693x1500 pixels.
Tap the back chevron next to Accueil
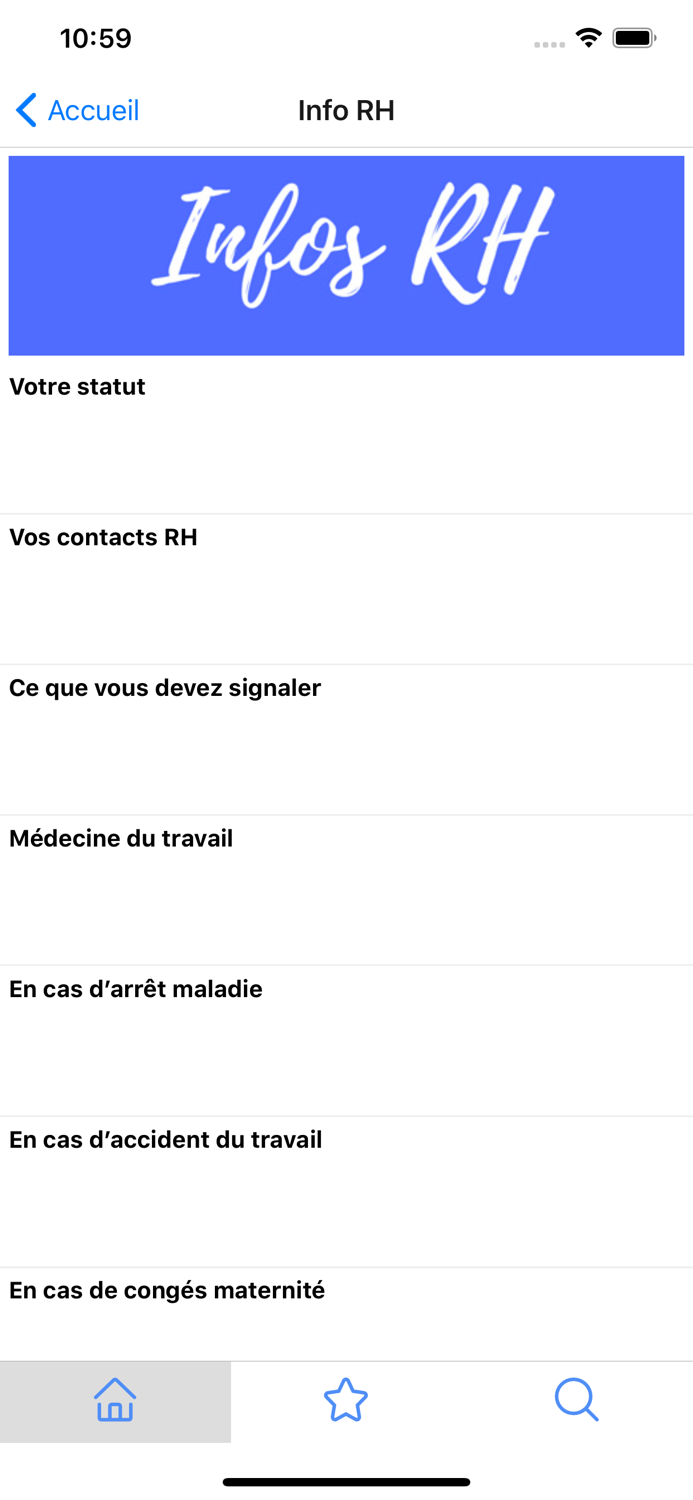(x=25, y=110)
